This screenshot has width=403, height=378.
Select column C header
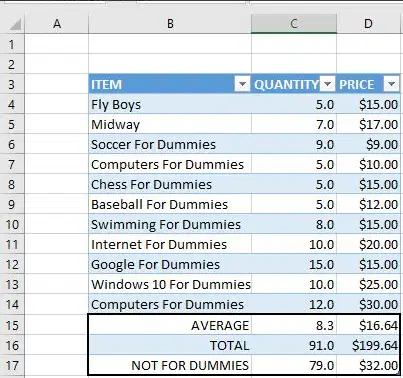294,24
